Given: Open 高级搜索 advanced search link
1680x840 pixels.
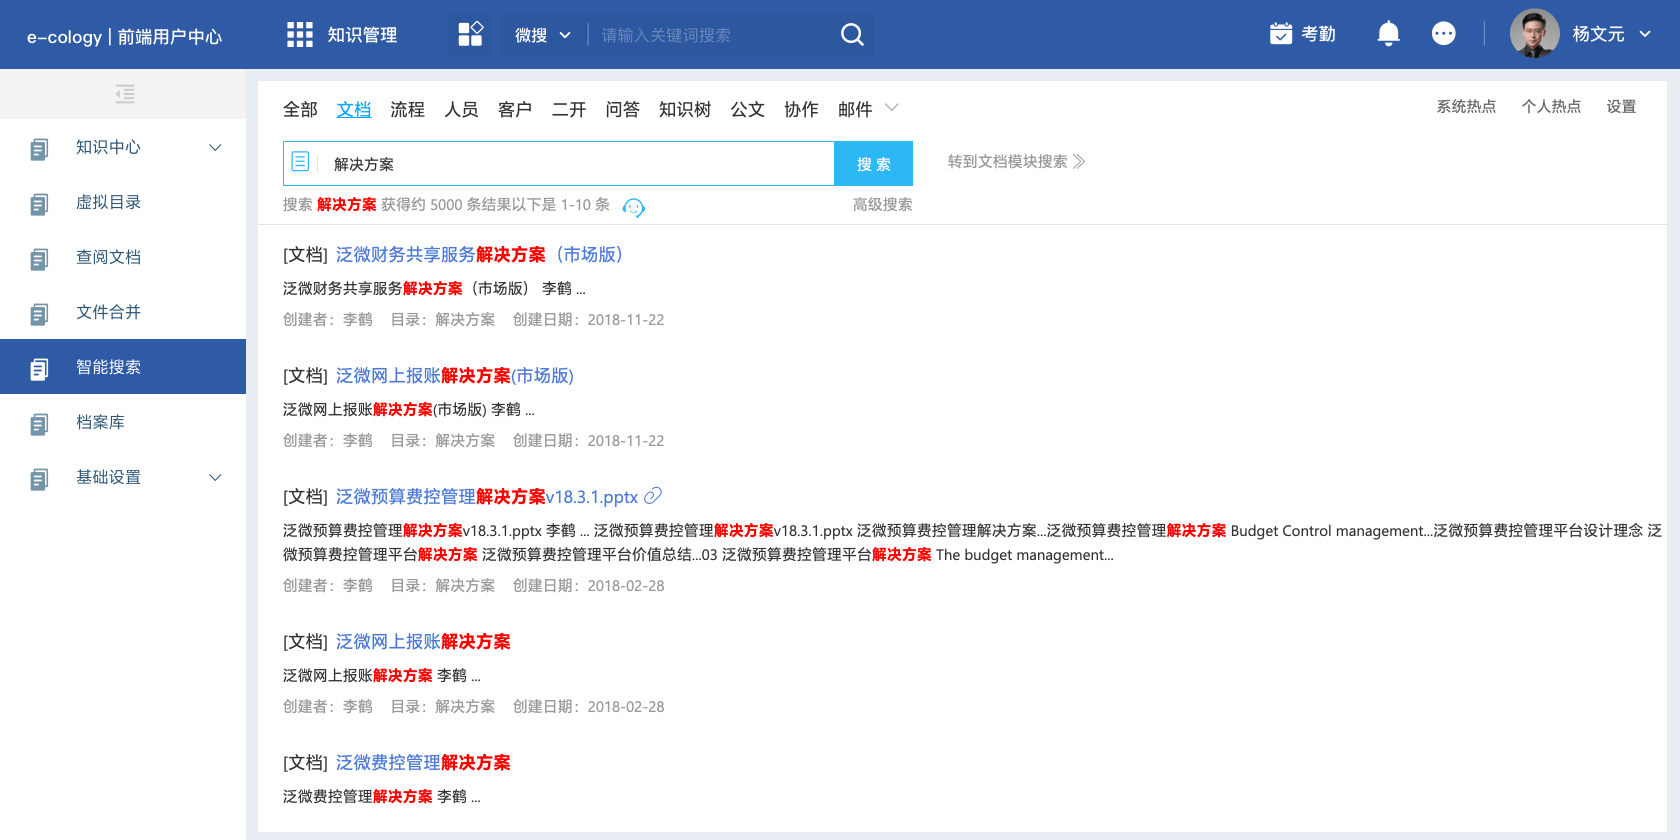Looking at the screenshot, I should [882, 204].
